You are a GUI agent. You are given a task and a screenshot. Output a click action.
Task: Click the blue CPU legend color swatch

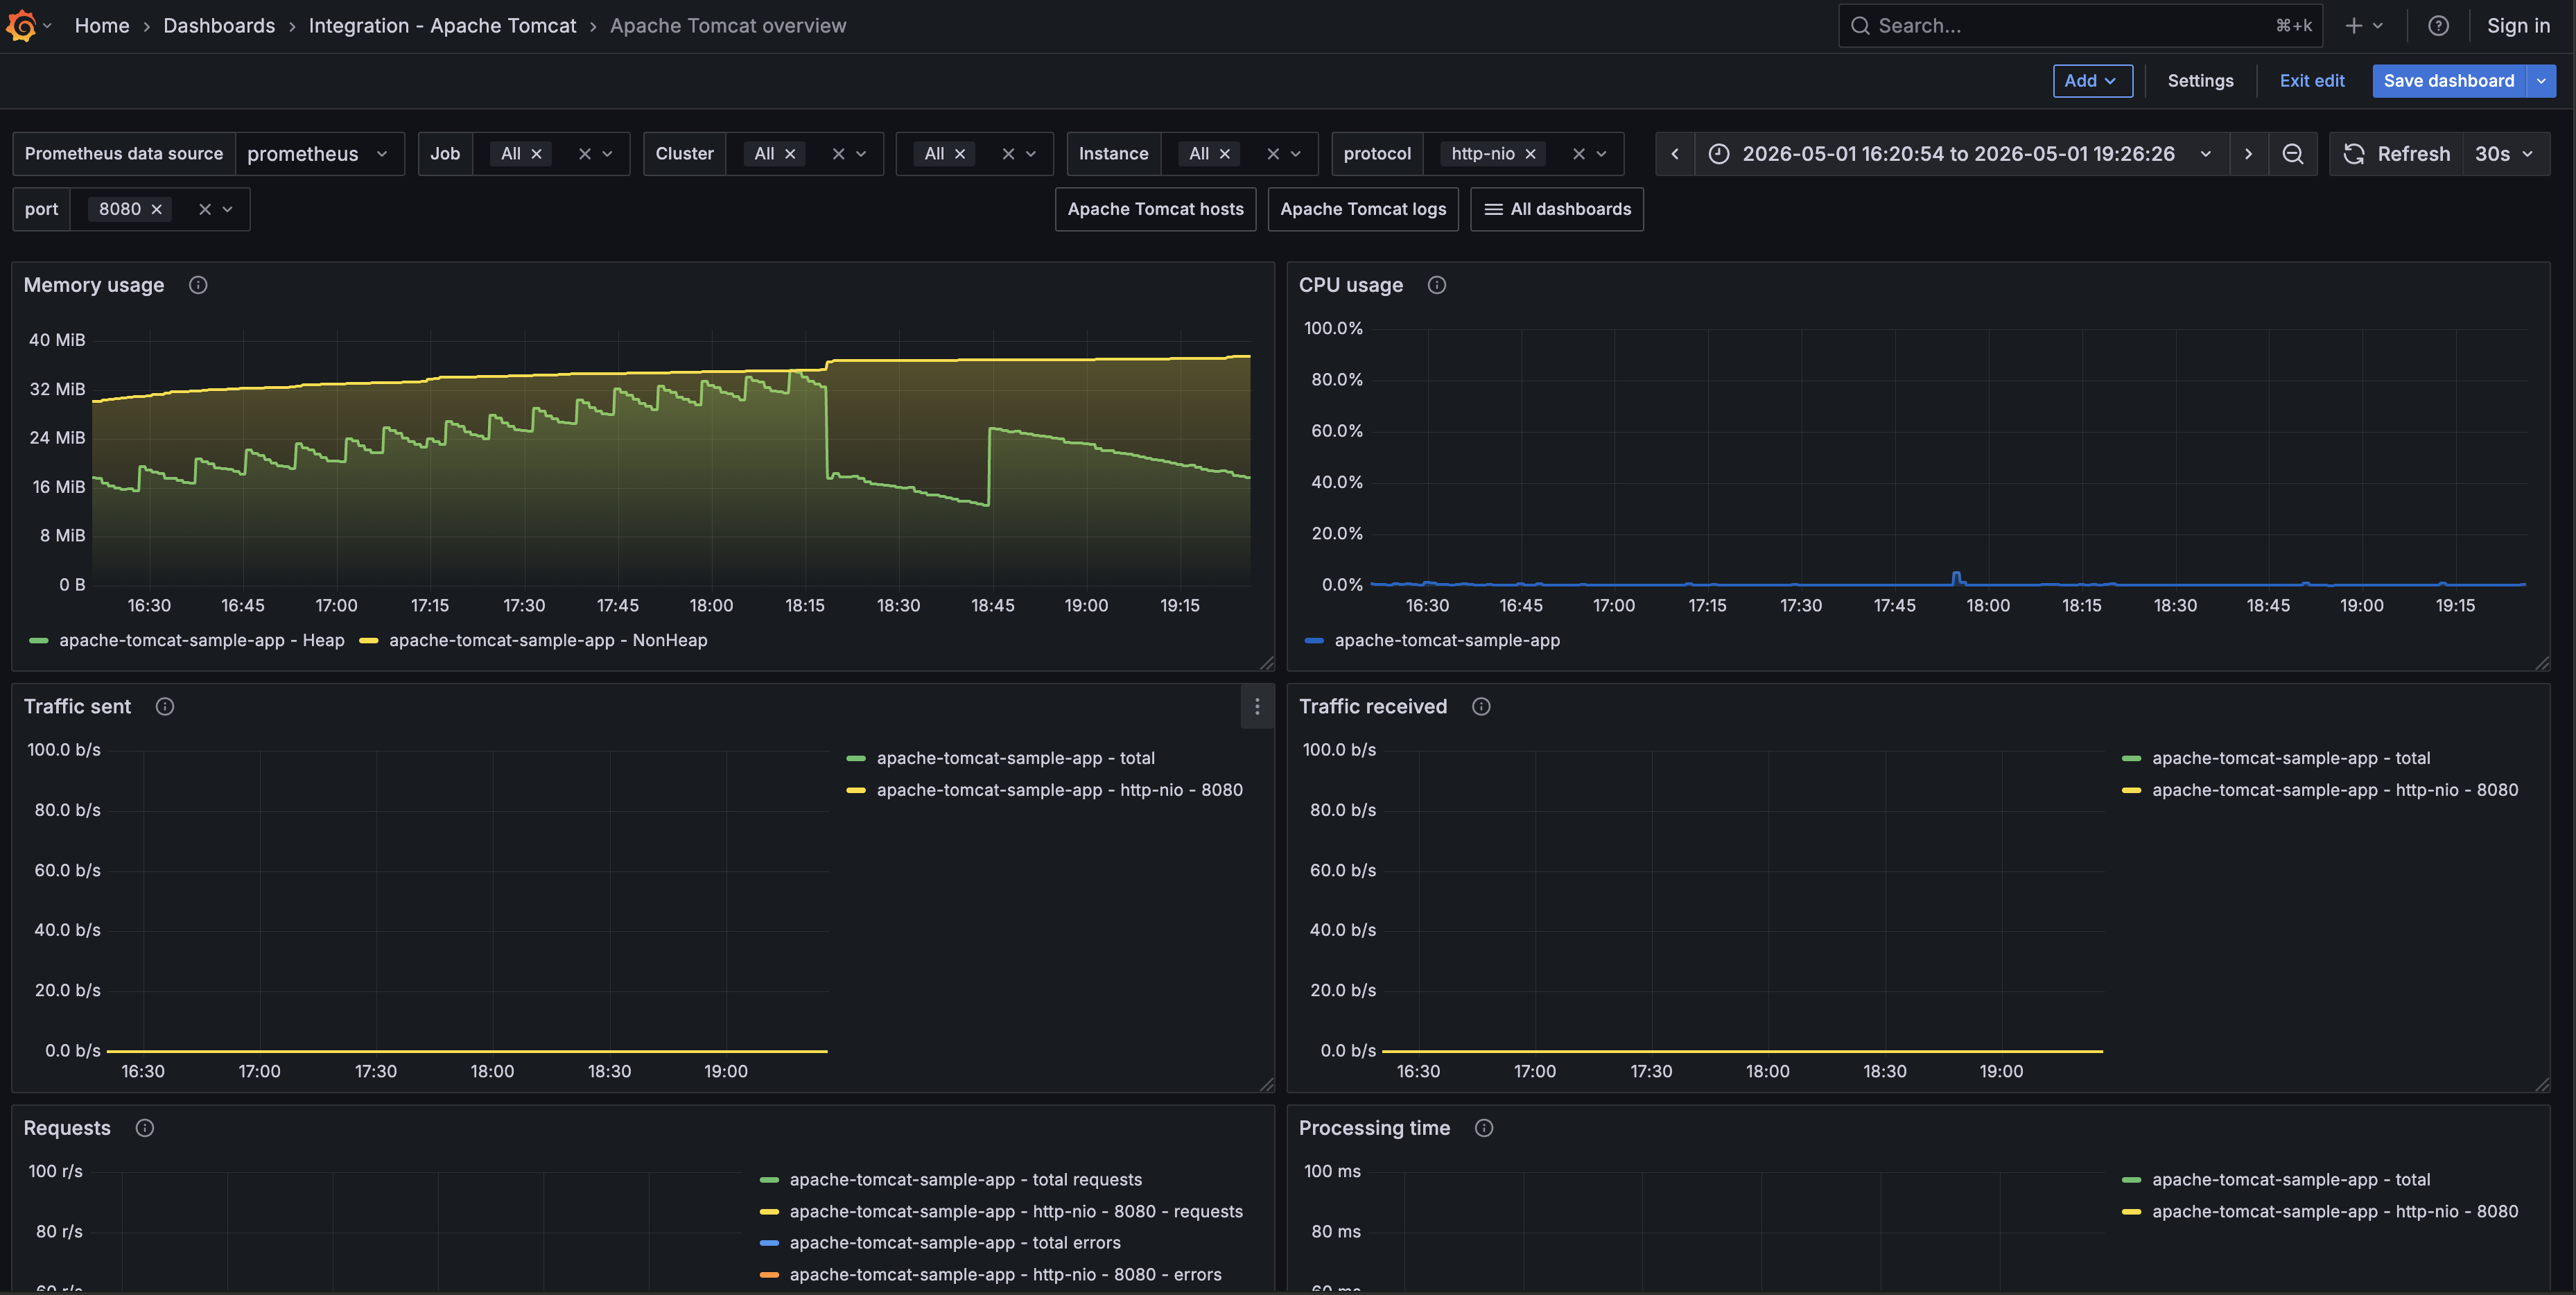pyautogui.click(x=1314, y=640)
